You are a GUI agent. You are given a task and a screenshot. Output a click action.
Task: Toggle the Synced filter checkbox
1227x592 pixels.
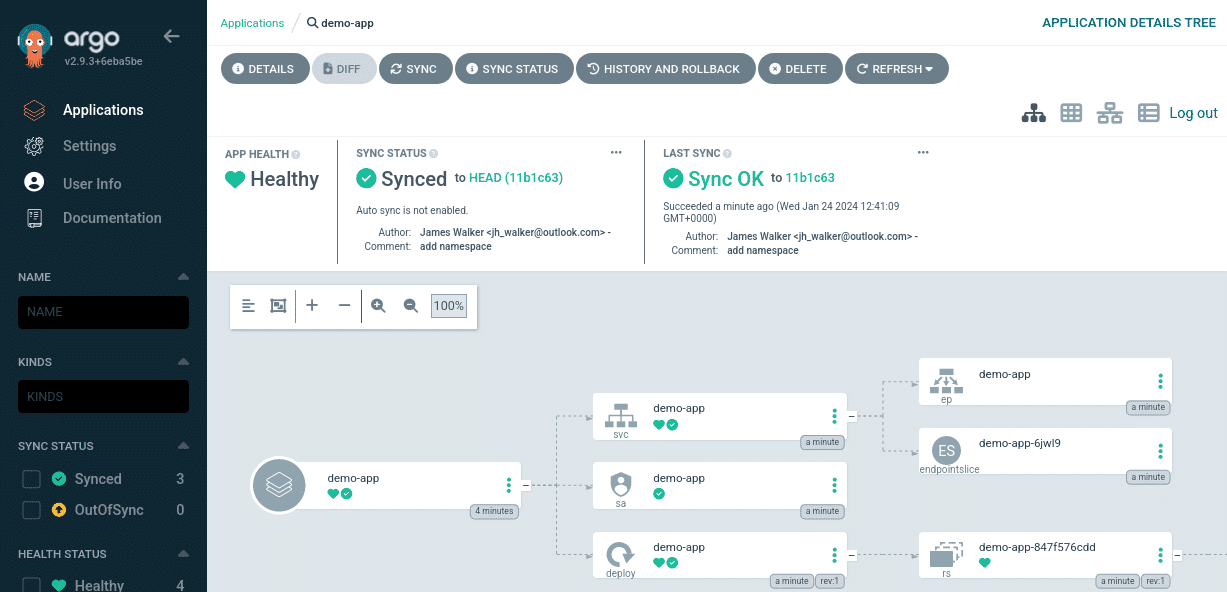click(x=31, y=478)
